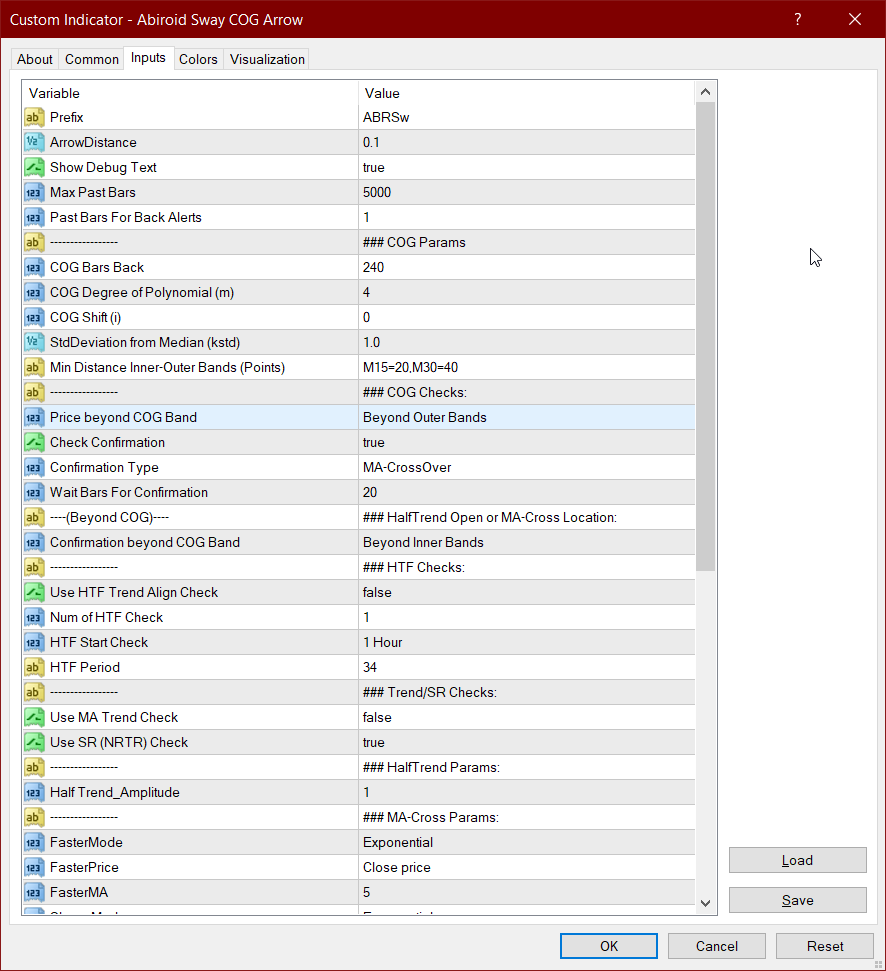Screen dimensions: 886x971
Task: Open the About tab
Action: pos(35,59)
